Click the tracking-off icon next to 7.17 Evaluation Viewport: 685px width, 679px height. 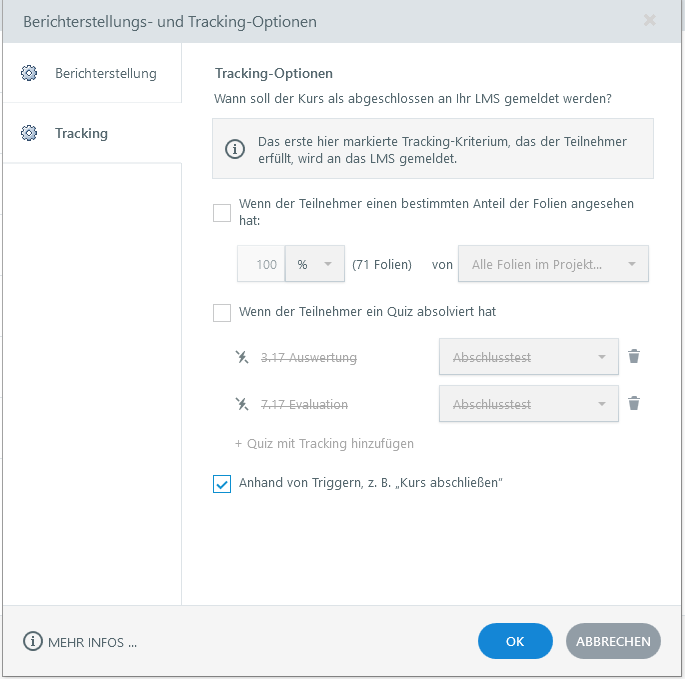tap(241, 404)
